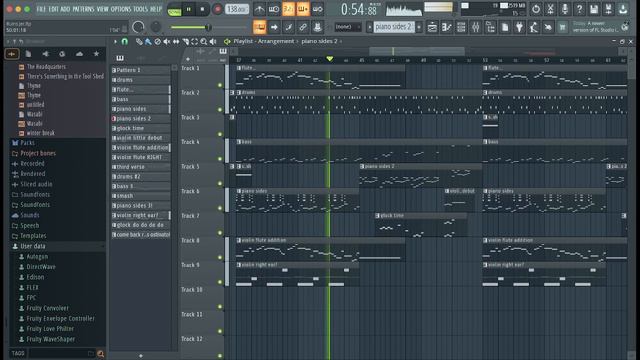640x360 pixels.
Task: Stop playback with the stop button
Action: point(202,9)
